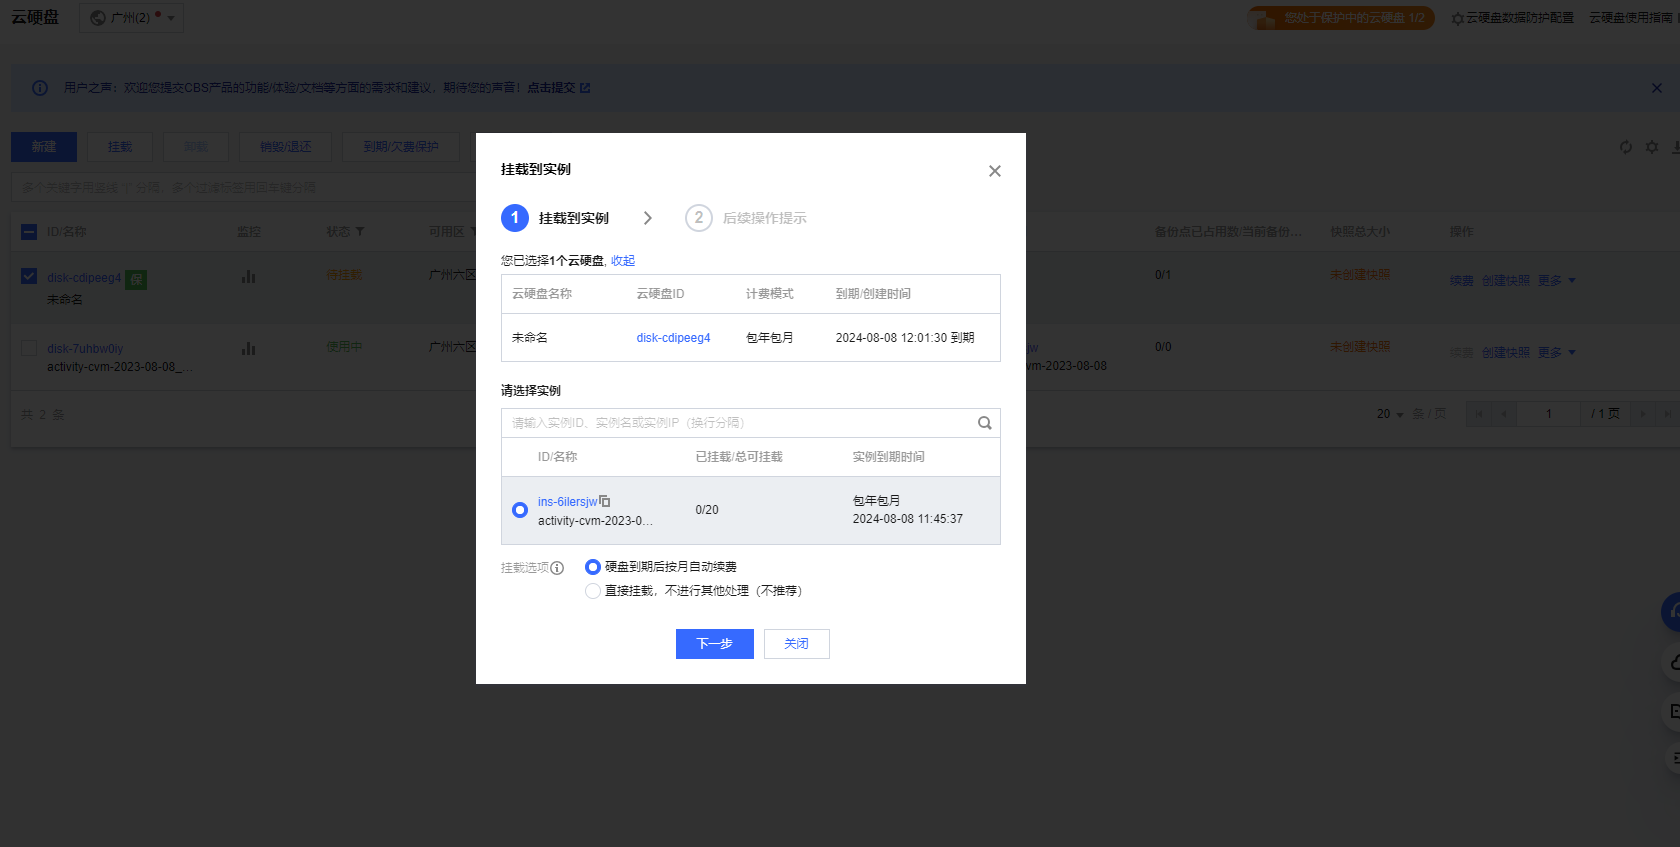This screenshot has height=847, width=1680.
Task: Open the 20 per page size dropdown
Action: point(1389,414)
